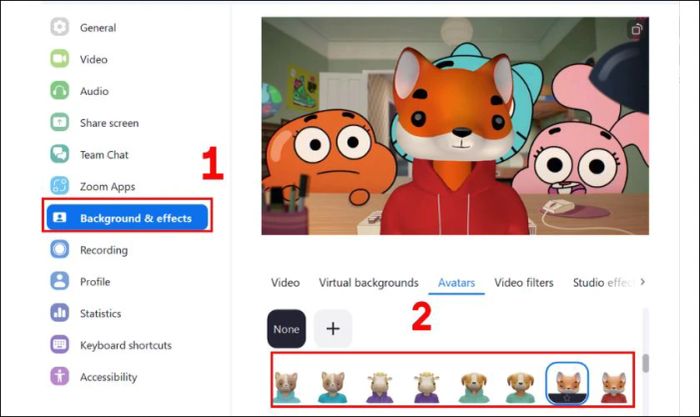Screen dimensions: 700x417
Task: Select the first dog avatar in green hoodie
Action: [474, 387]
